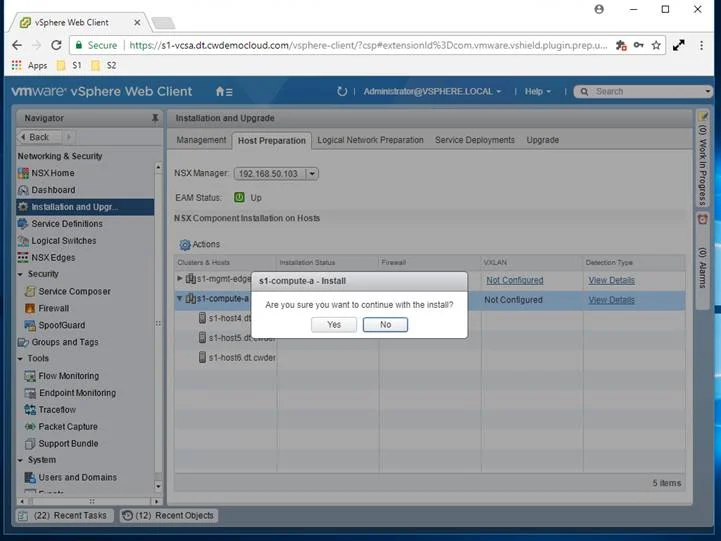
Task: Open the S1 bookmark folder
Action: point(69,65)
